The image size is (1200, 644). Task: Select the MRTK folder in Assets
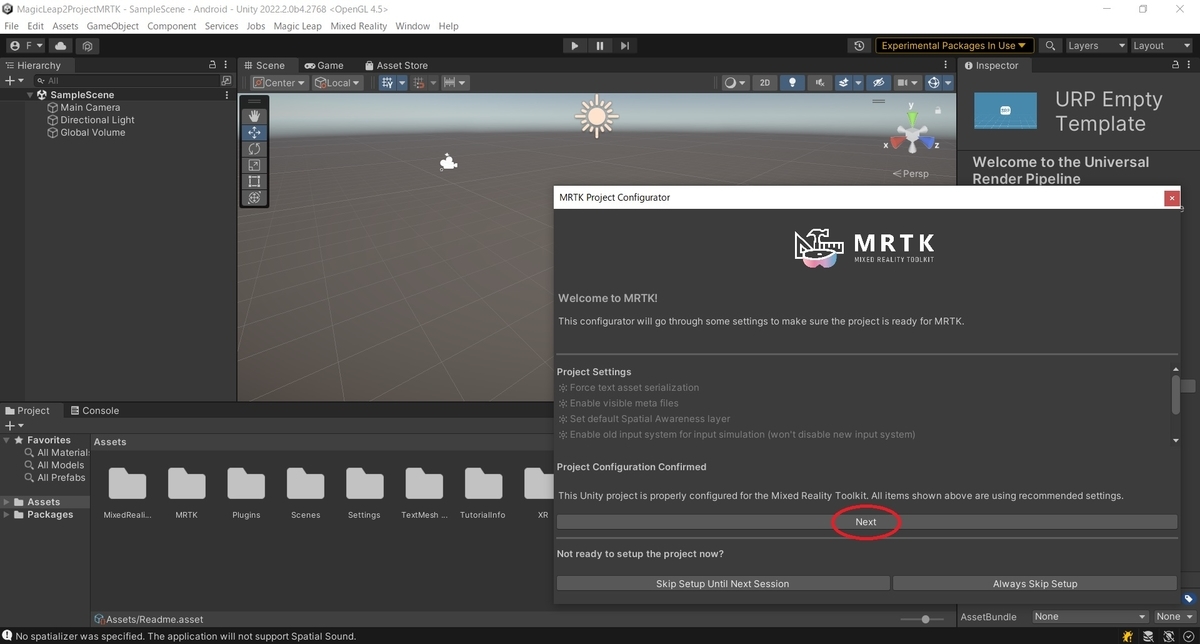tap(186, 493)
